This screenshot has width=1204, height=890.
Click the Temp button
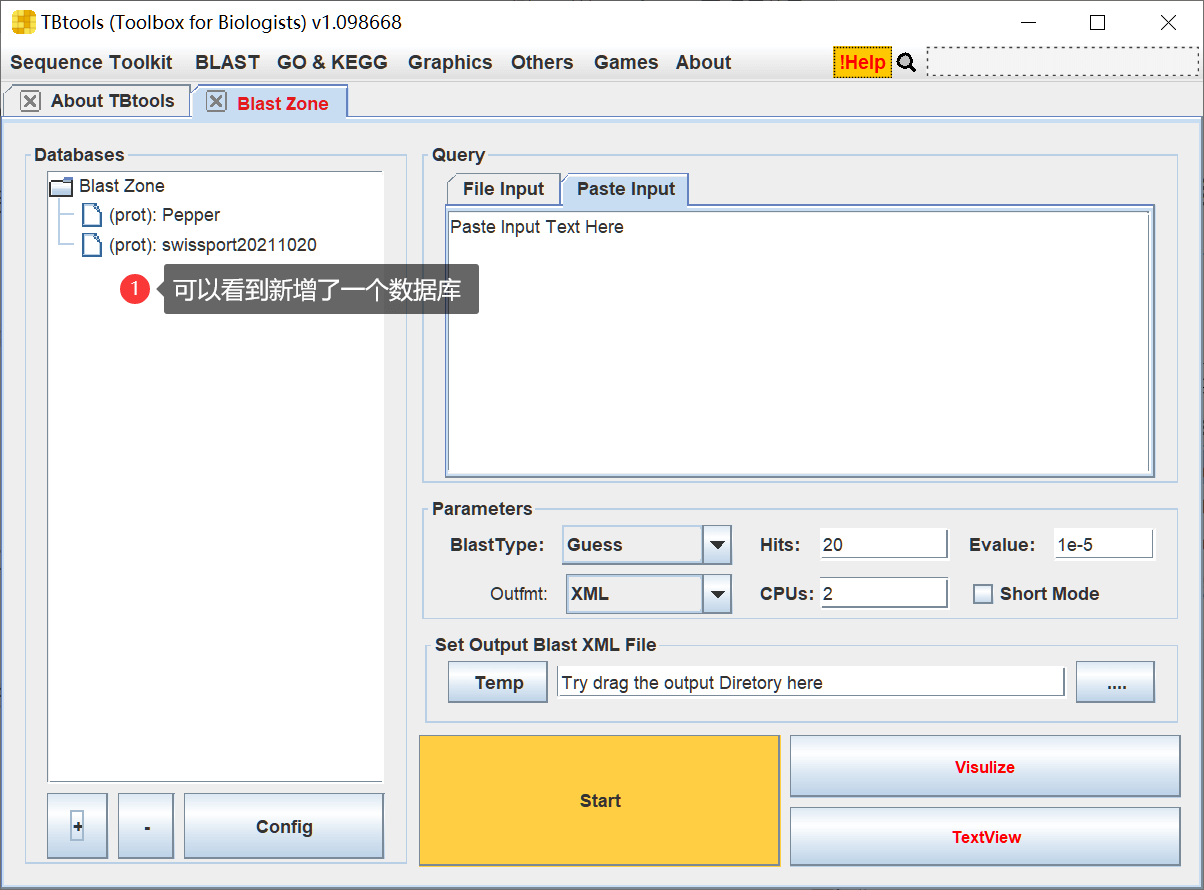pos(498,683)
